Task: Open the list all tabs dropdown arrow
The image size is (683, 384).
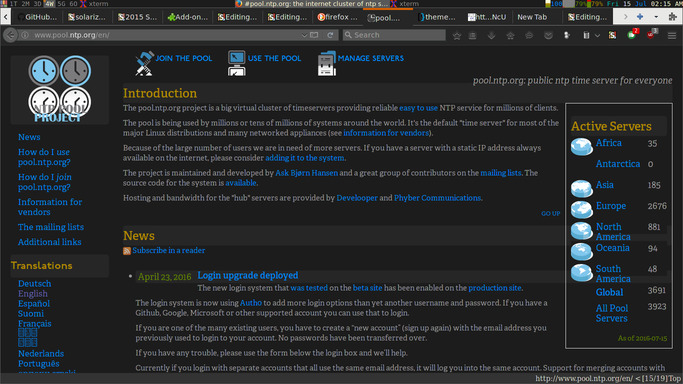Action: [656, 17]
